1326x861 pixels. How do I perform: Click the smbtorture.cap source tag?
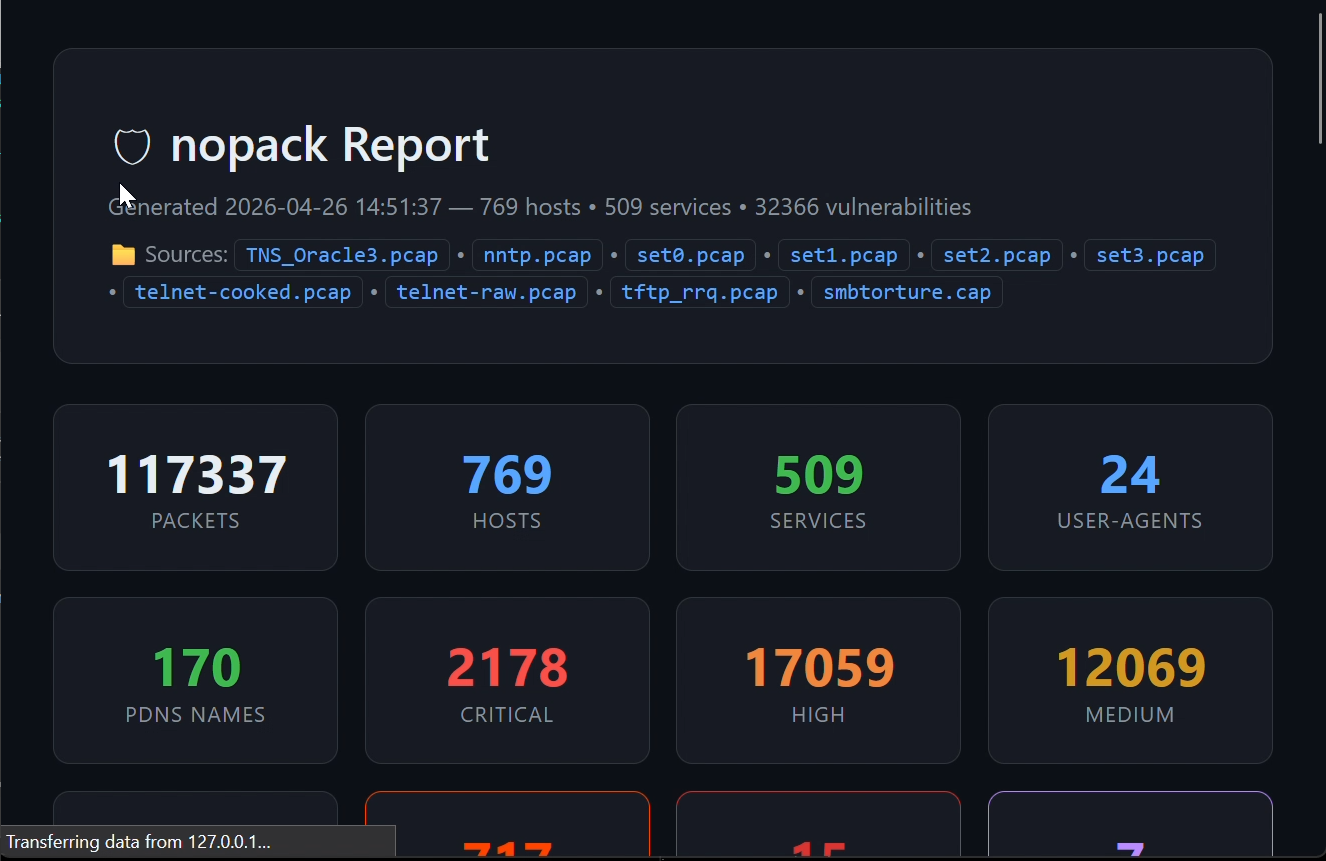906,293
